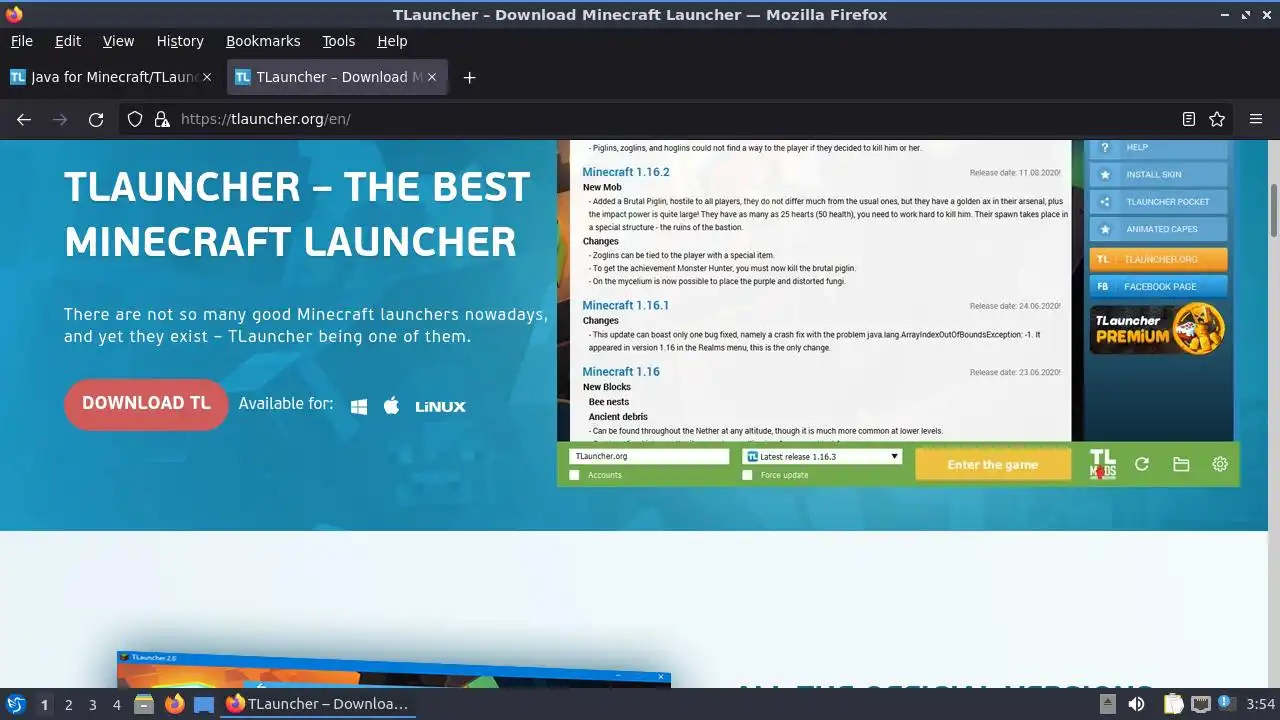Open the History menu

[180, 41]
